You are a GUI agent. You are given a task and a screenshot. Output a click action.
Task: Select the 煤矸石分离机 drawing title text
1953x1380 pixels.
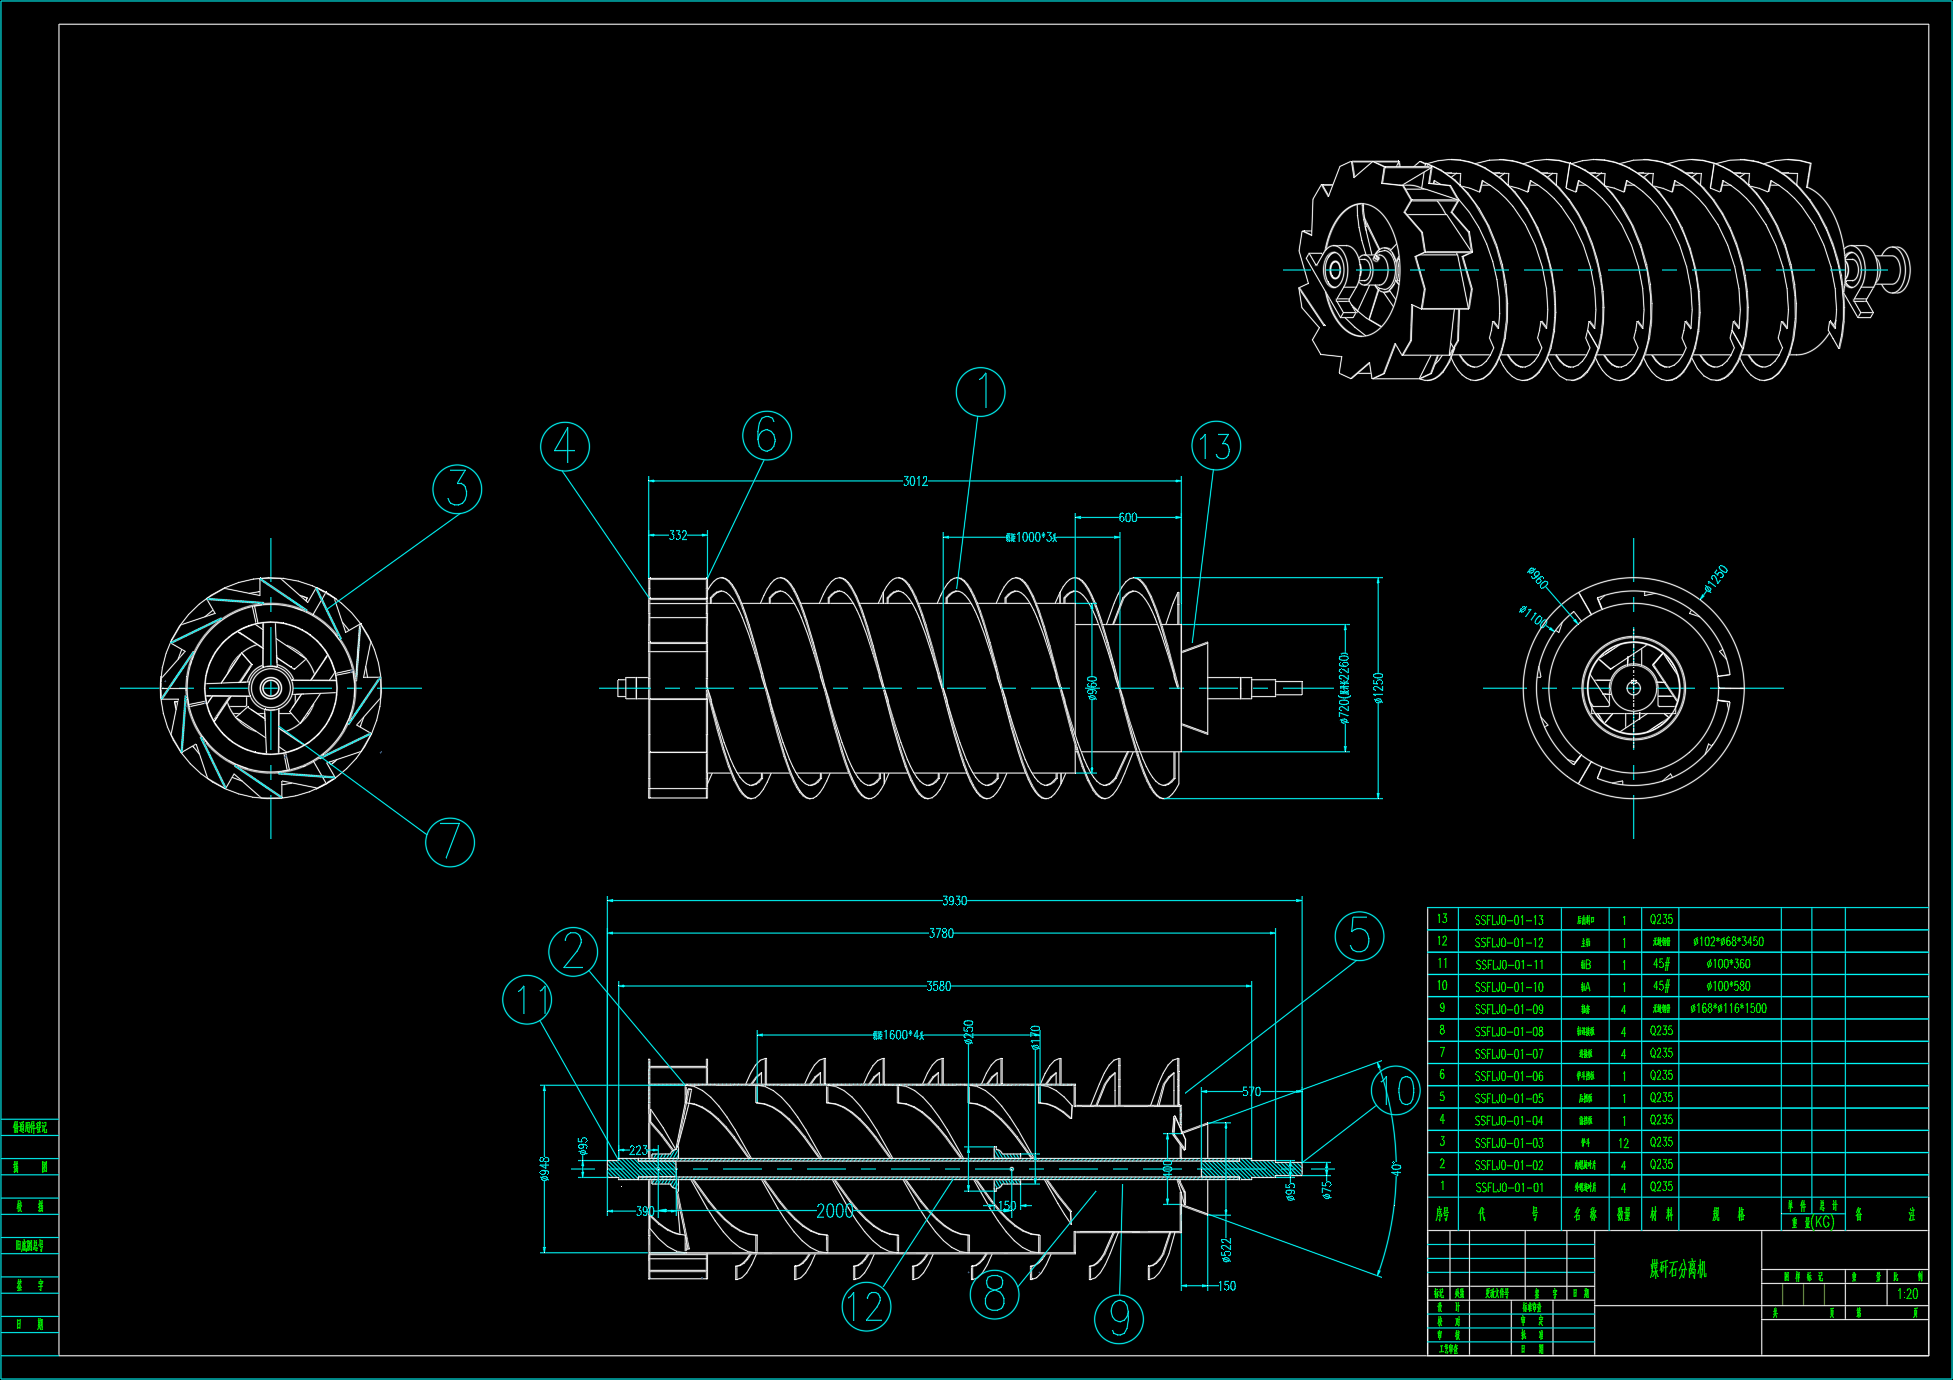click(1678, 1269)
